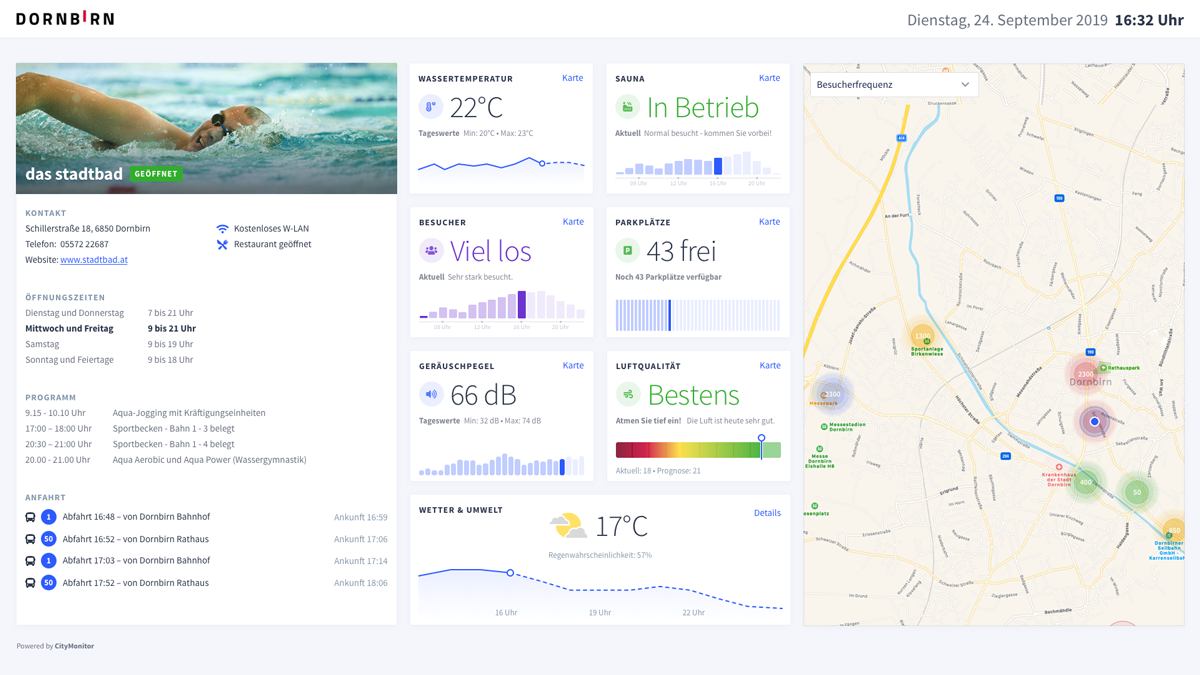Click the partly cloudy weather icon
The height and width of the screenshot is (675, 1200).
point(568,525)
